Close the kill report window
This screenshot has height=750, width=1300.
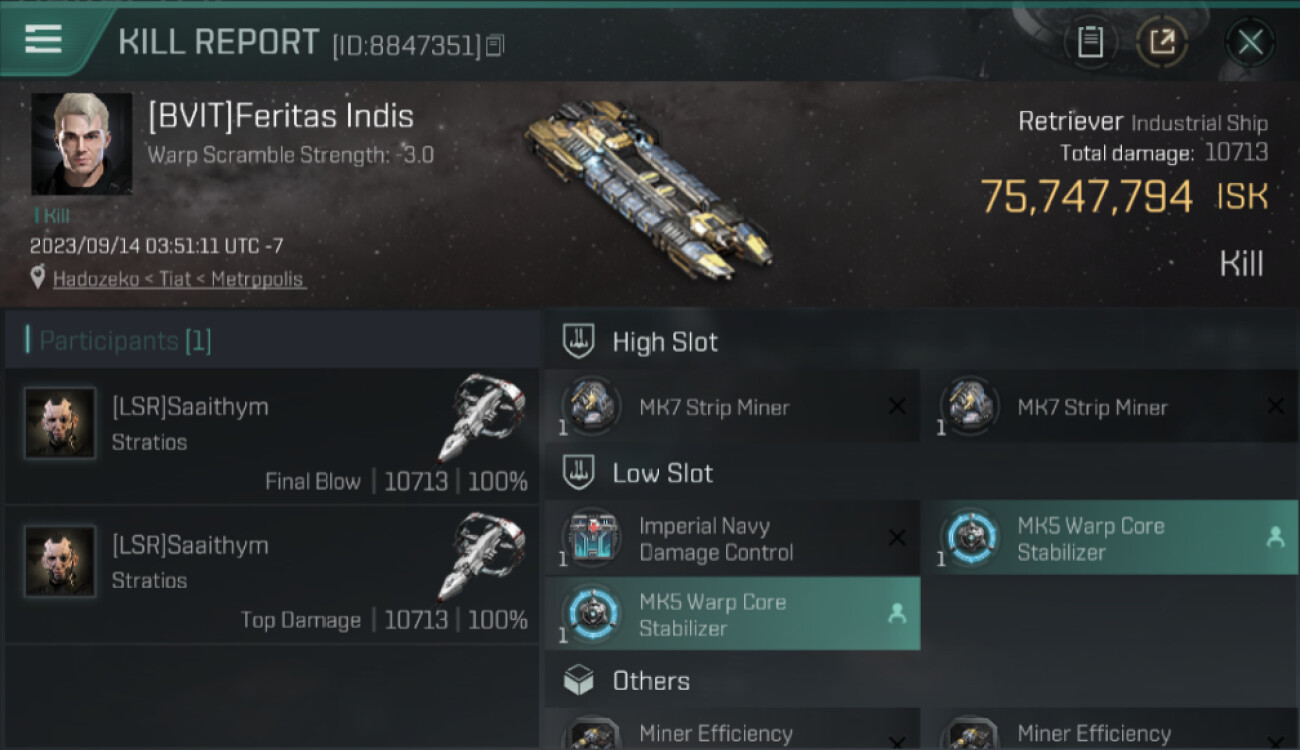1250,42
